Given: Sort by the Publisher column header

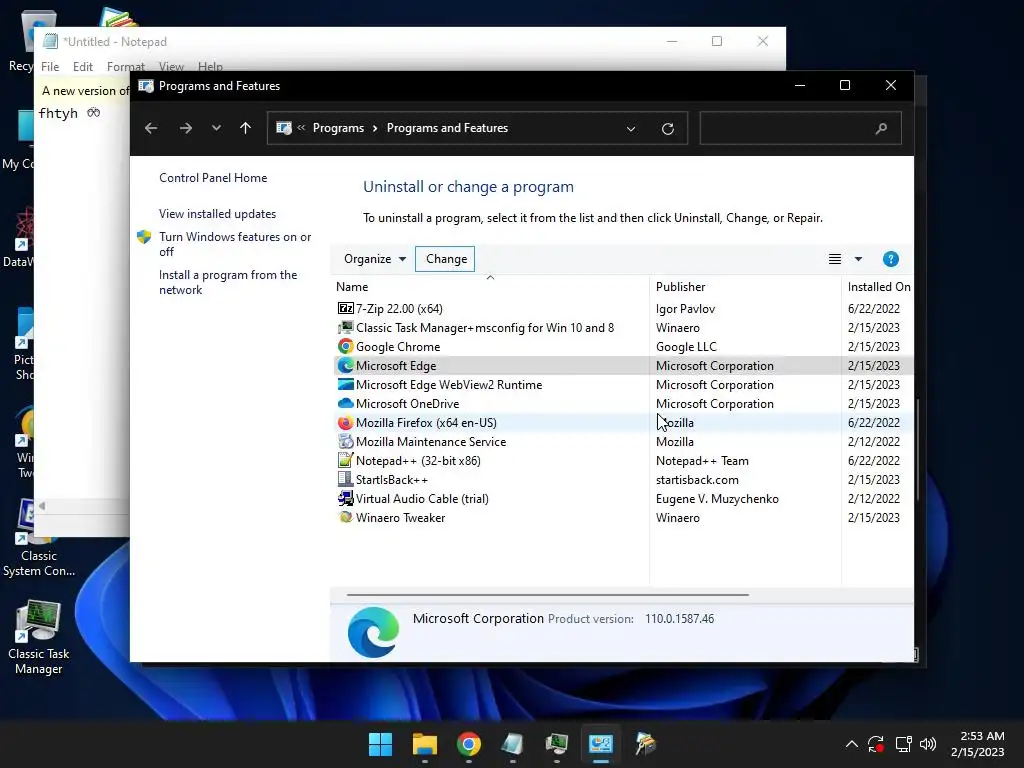Looking at the screenshot, I should (x=745, y=287).
